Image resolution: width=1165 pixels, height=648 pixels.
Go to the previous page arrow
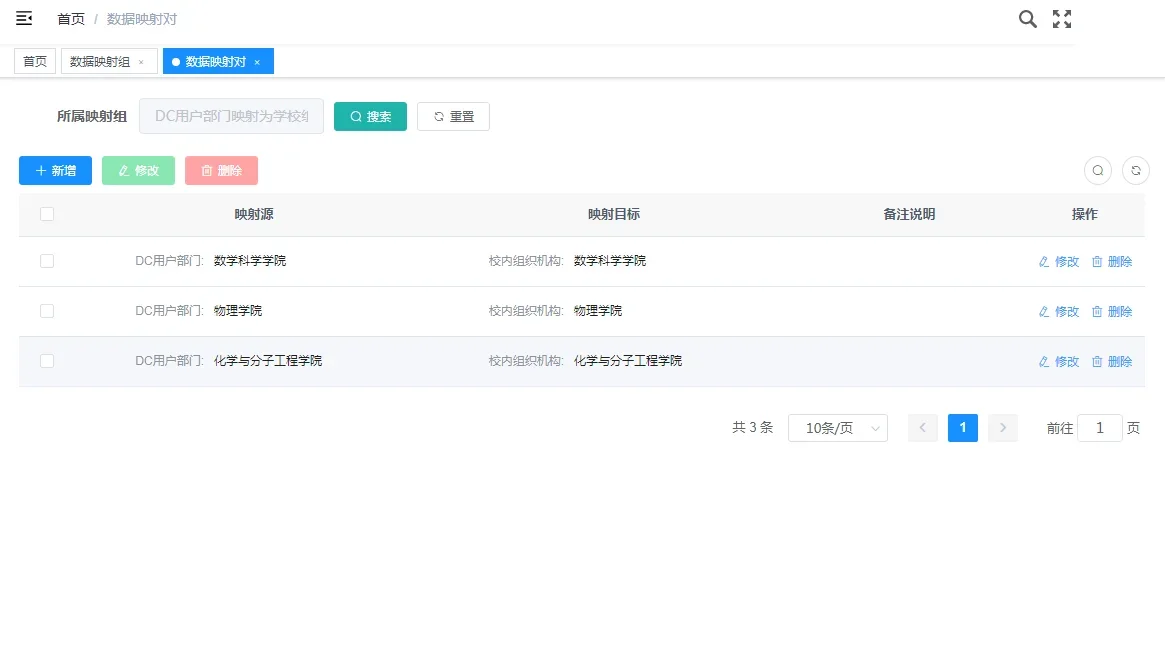tap(923, 427)
